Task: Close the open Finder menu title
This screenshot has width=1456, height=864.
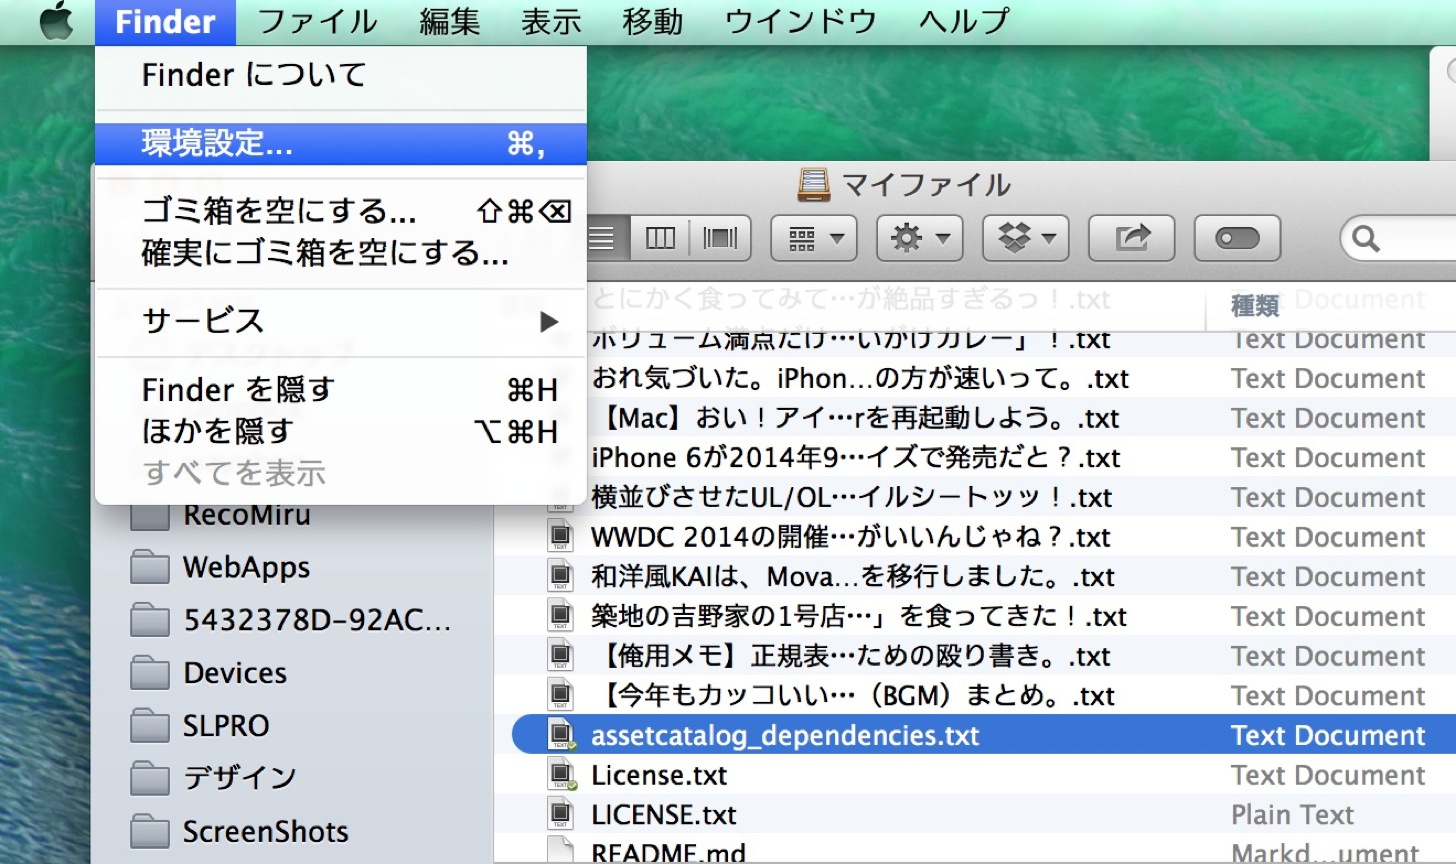Action: (x=165, y=22)
